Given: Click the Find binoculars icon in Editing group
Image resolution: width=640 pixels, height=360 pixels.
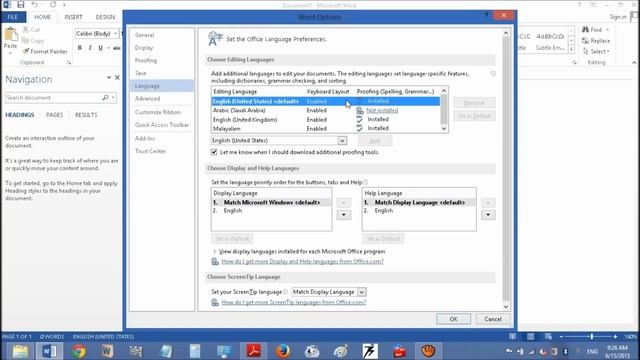Looking at the screenshot, I should point(585,30).
